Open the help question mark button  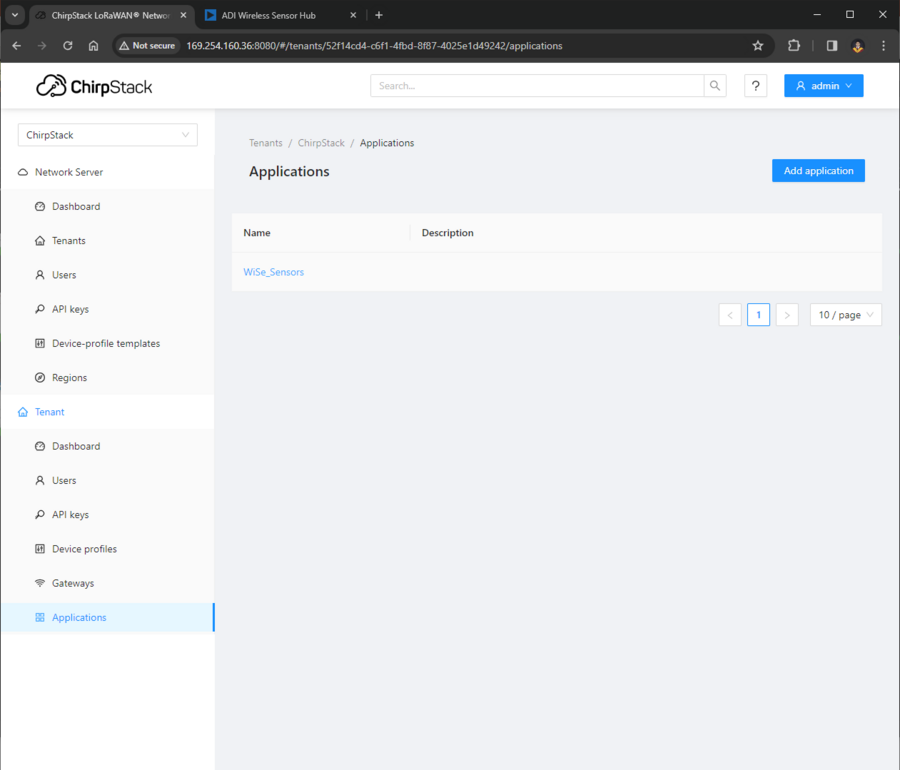pos(755,86)
